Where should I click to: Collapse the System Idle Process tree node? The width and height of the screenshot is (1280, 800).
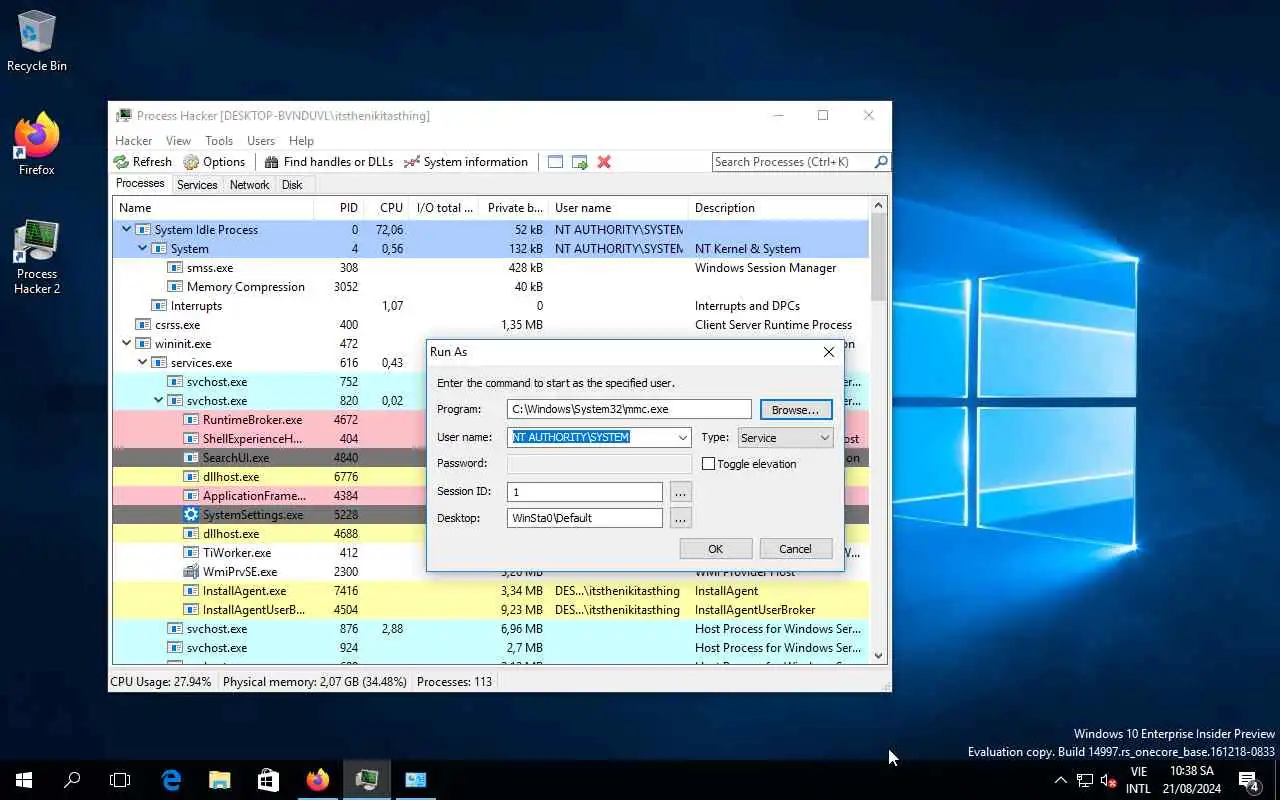[x=126, y=230]
